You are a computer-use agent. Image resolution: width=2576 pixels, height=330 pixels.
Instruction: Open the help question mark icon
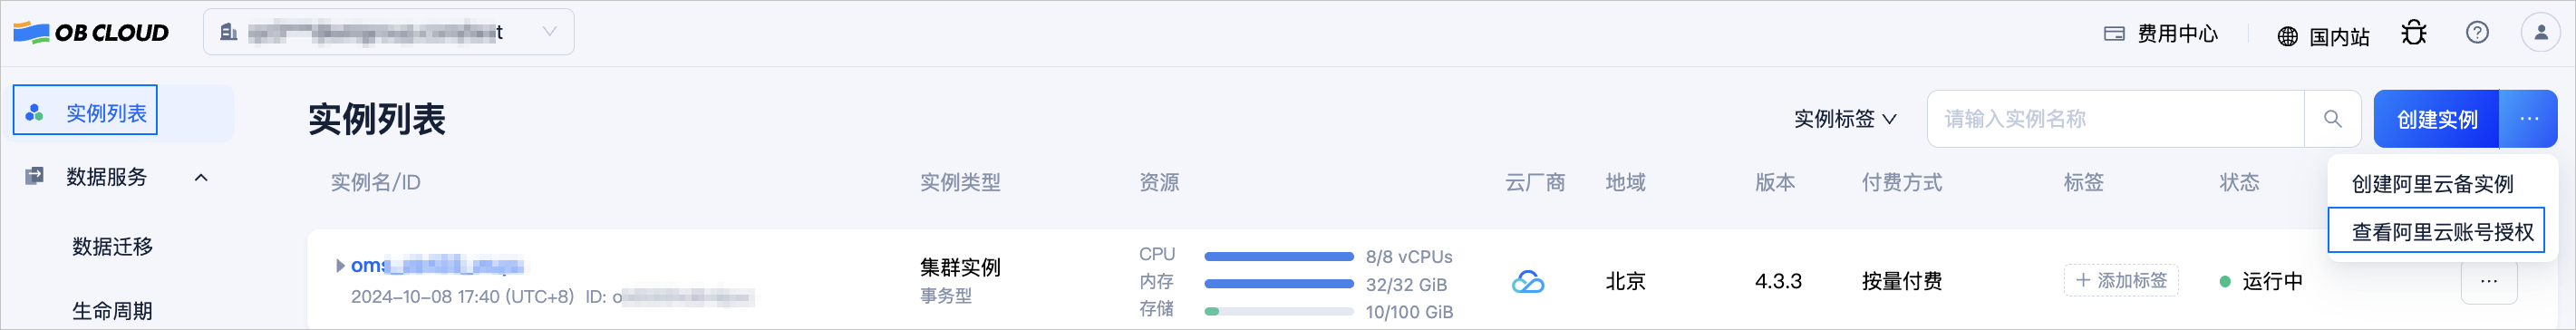[2477, 33]
